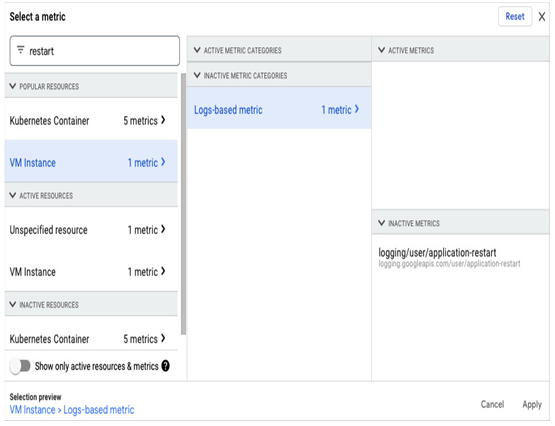
Task: Click into the restart filter text field
Action: (95, 51)
